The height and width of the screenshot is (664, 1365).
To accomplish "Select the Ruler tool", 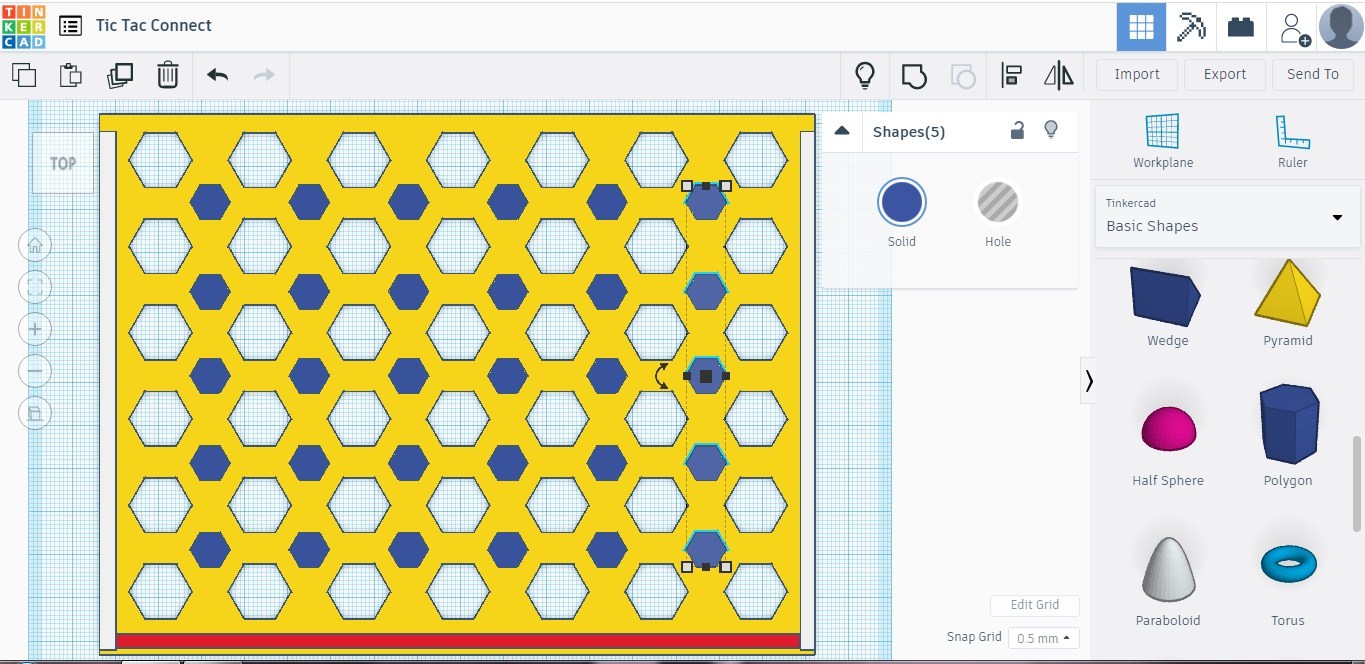I will 1292,141.
